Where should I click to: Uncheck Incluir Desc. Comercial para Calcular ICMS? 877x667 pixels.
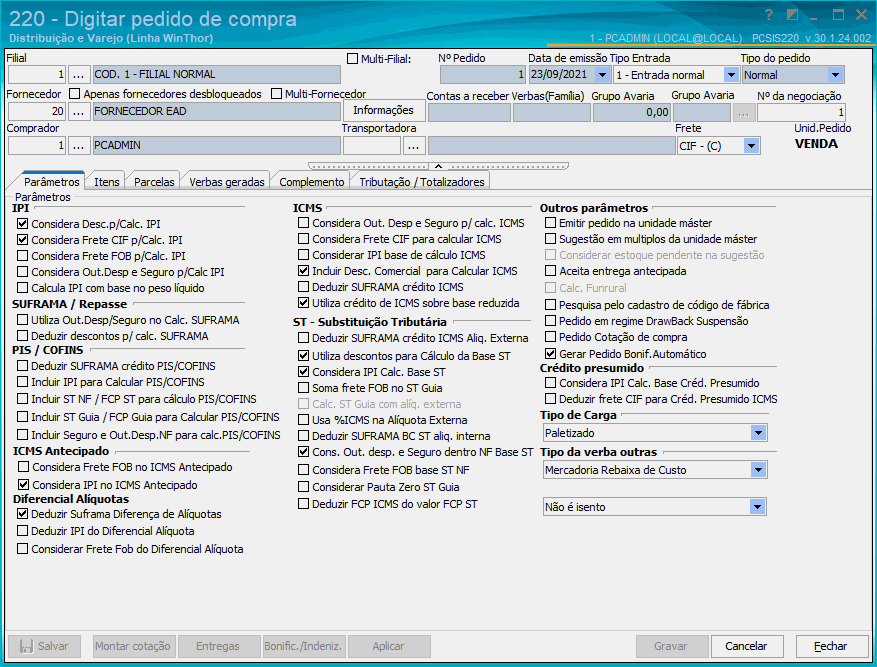click(x=303, y=271)
